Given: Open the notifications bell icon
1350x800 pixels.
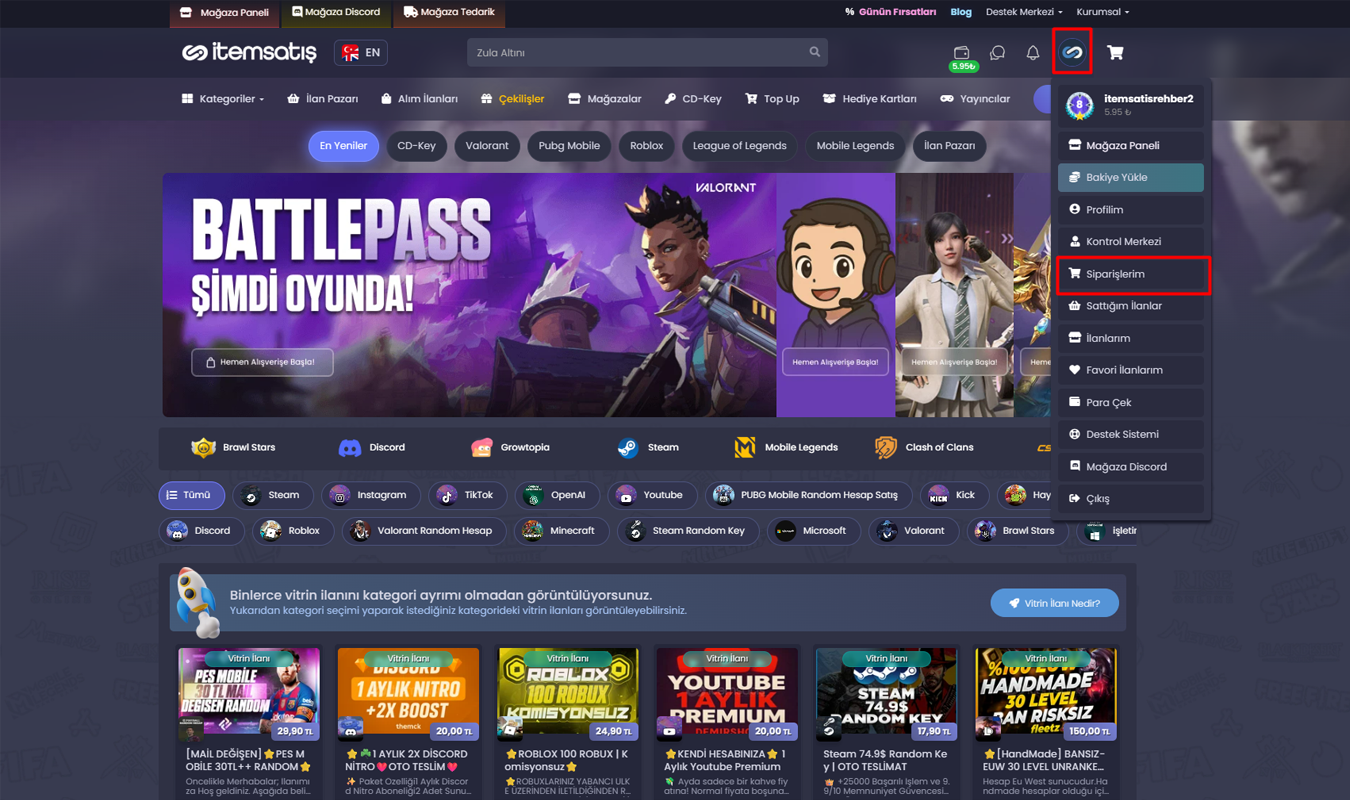Looking at the screenshot, I should pyautogui.click(x=1033, y=52).
